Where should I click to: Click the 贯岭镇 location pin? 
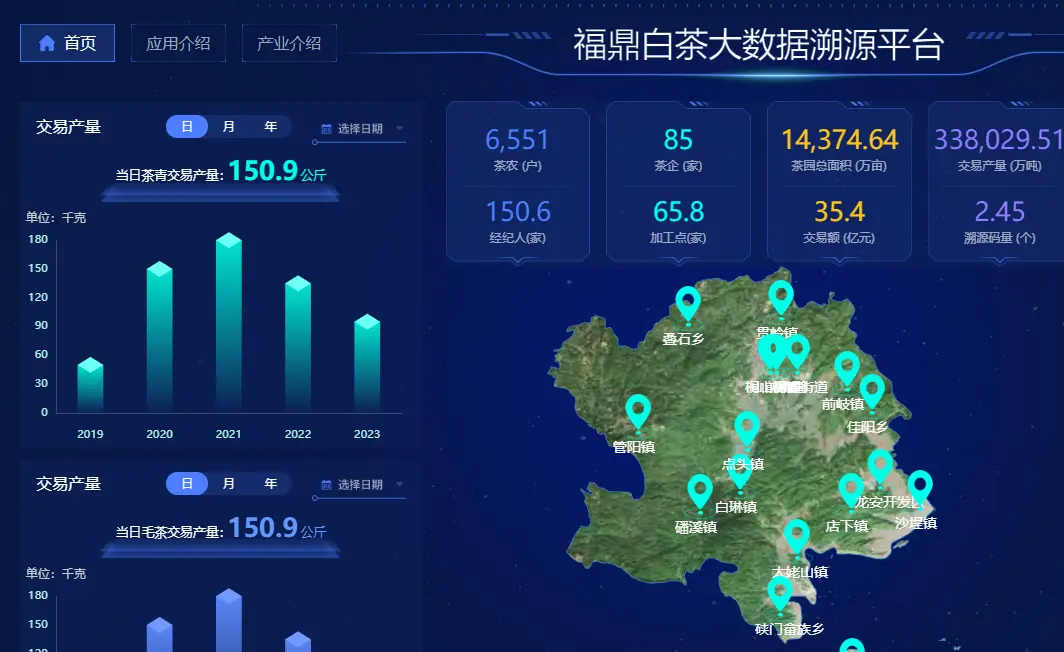click(781, 297)
